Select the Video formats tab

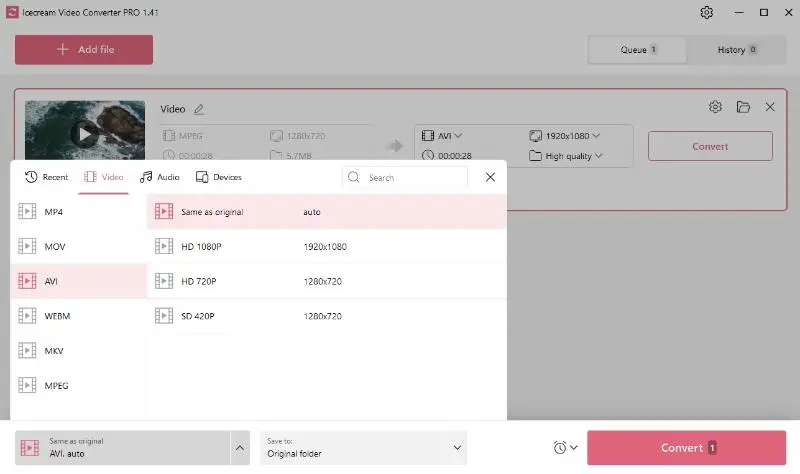[104, 177]
